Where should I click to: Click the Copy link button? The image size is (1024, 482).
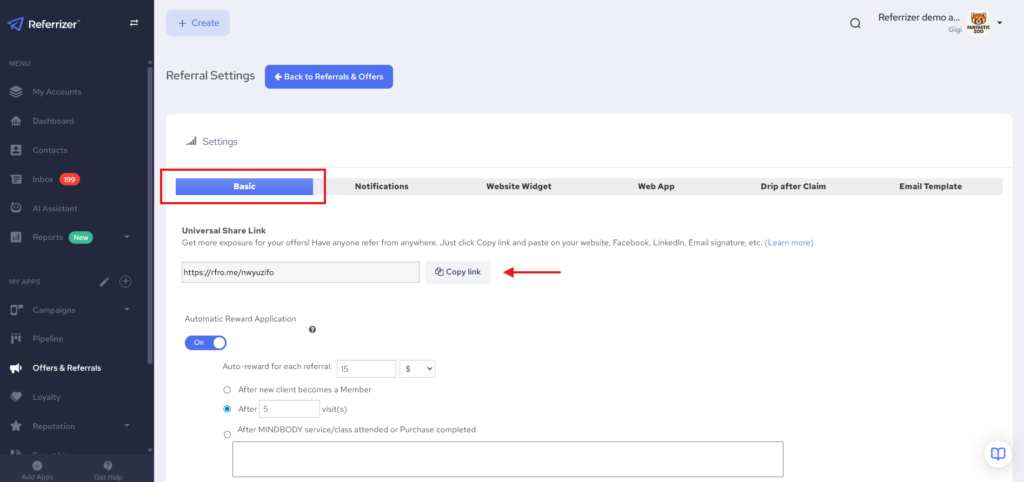(x=458, y=272)
